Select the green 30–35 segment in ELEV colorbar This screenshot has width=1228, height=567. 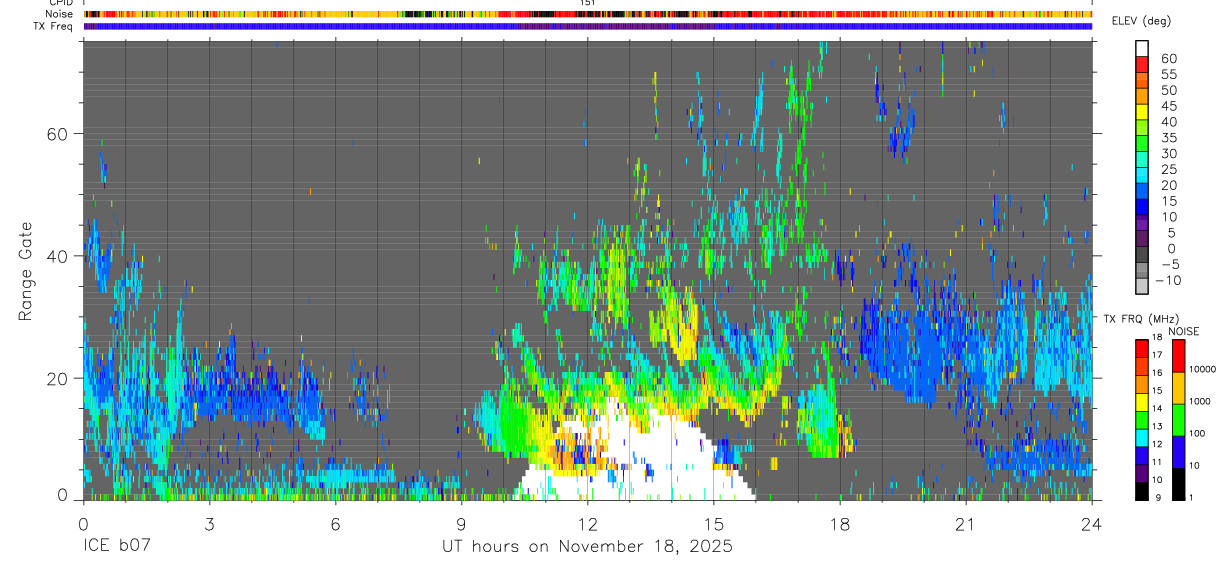click(1142, 145)
